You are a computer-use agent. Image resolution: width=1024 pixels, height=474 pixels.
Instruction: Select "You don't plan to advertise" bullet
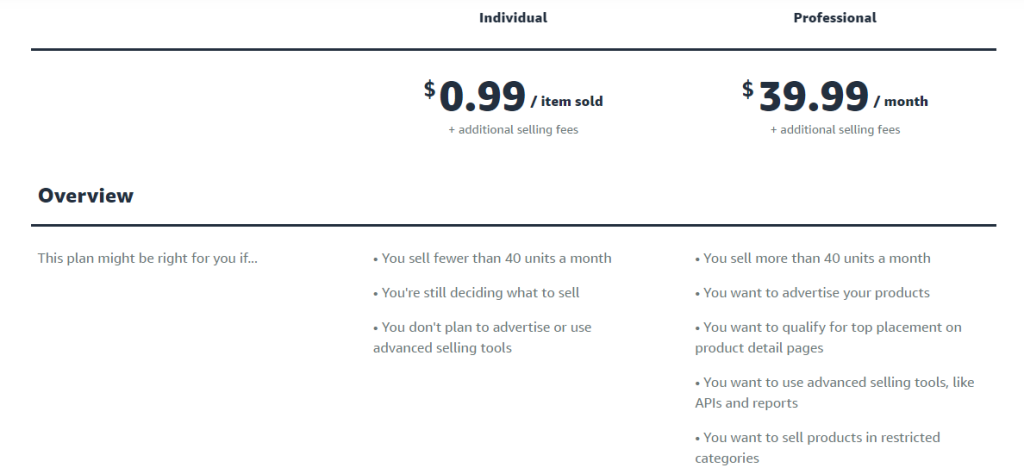(x=484, y=337)
